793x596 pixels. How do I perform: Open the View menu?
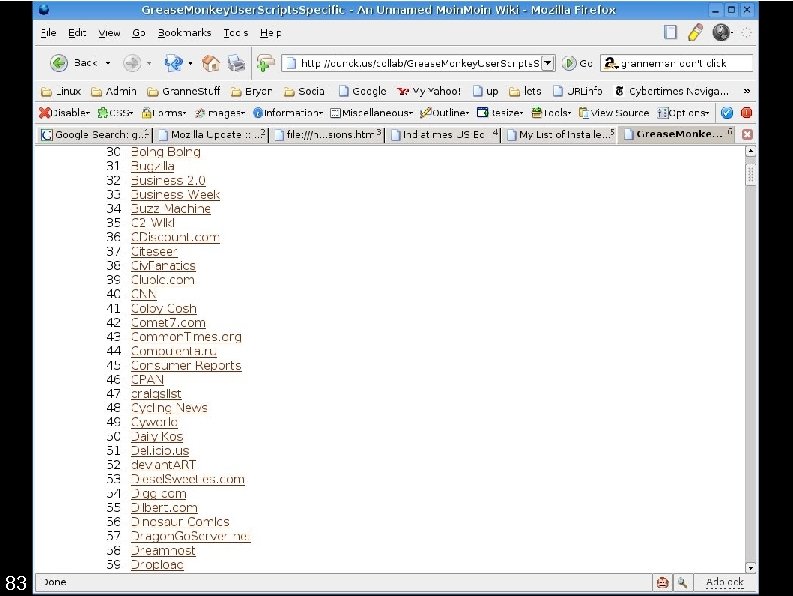(x=109, y=33)
